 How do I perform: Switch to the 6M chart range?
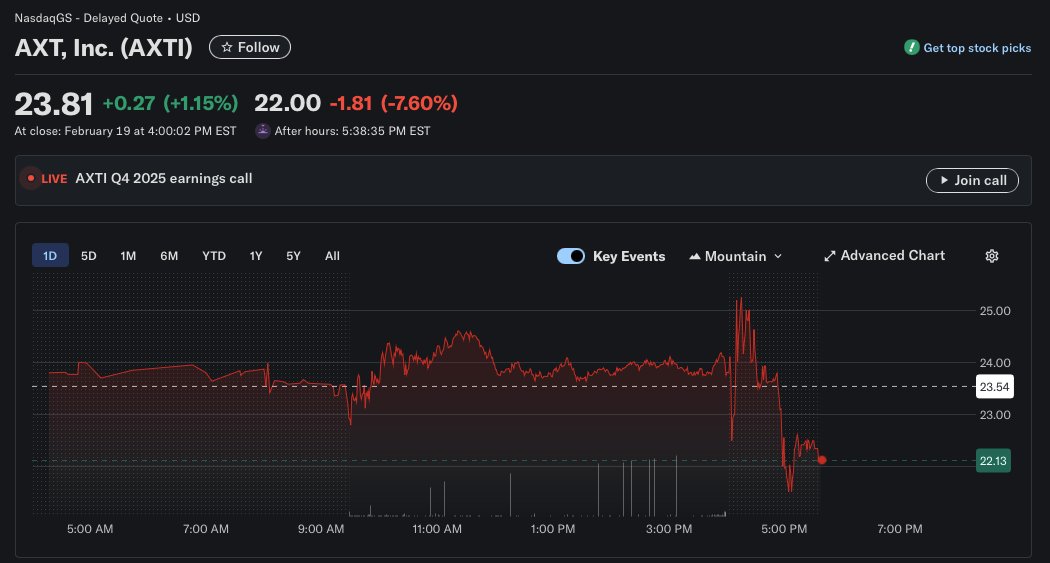[169, 256]
